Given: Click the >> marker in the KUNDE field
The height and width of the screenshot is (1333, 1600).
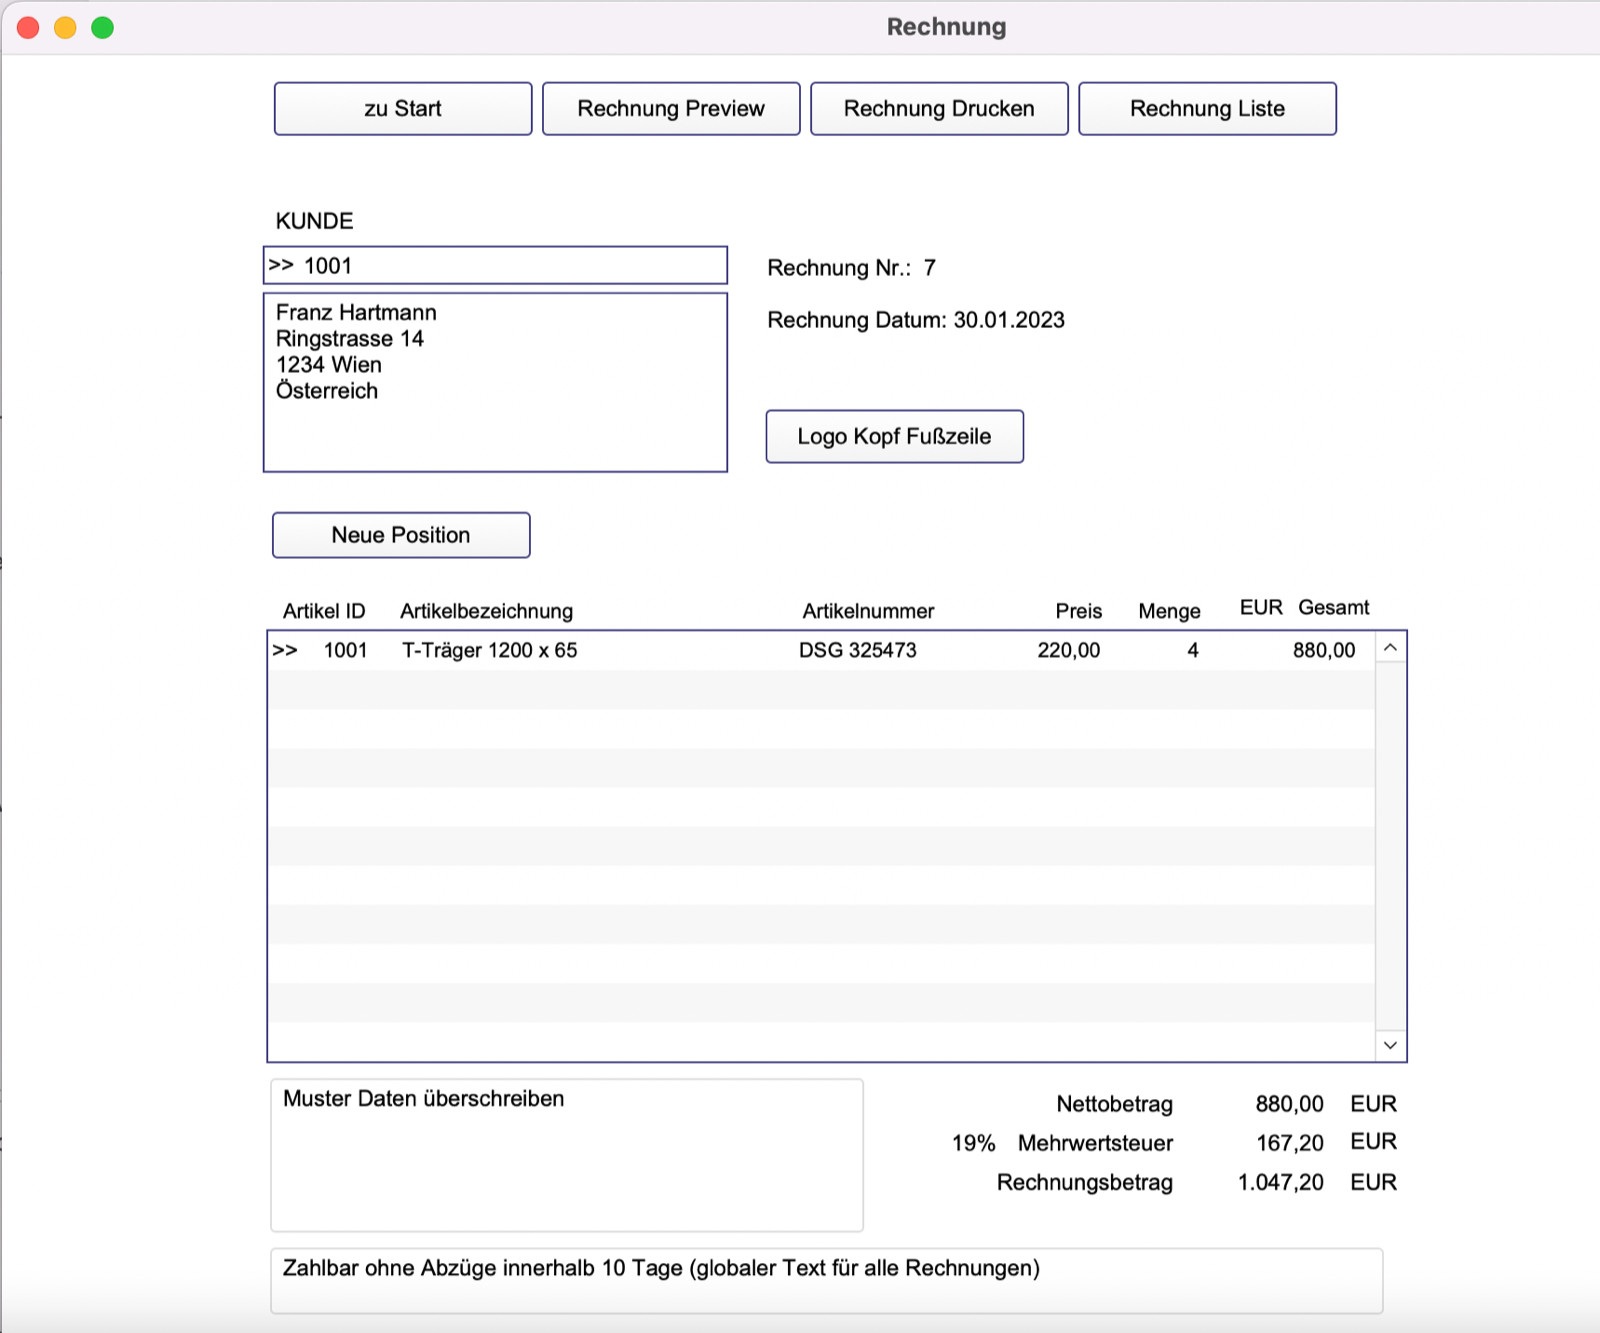Looking at the screenshot, I should (x=281, y=266).
